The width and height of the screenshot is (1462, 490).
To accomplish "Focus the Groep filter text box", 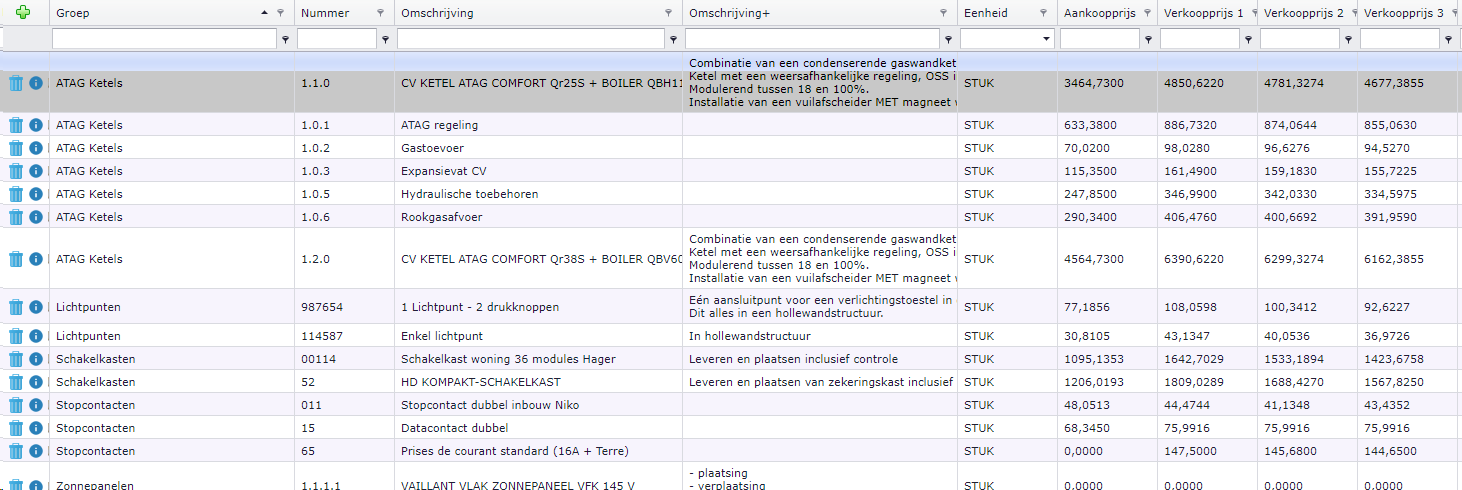I will [x=165, y=39].
